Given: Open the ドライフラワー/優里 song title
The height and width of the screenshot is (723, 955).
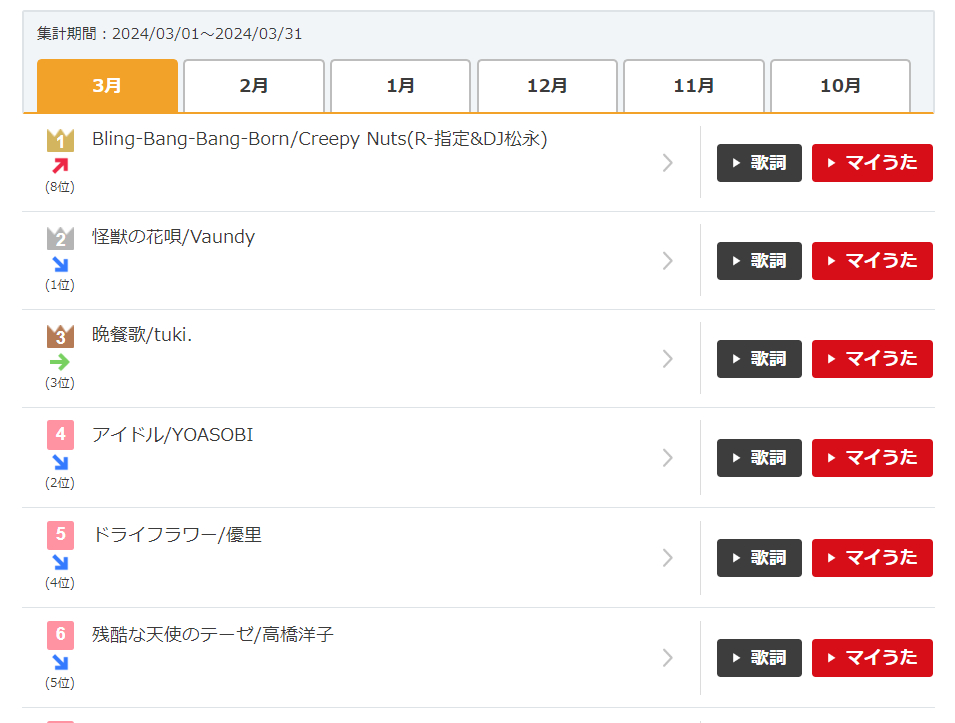Looking at the screenshot, I should (x=177, y=535).
